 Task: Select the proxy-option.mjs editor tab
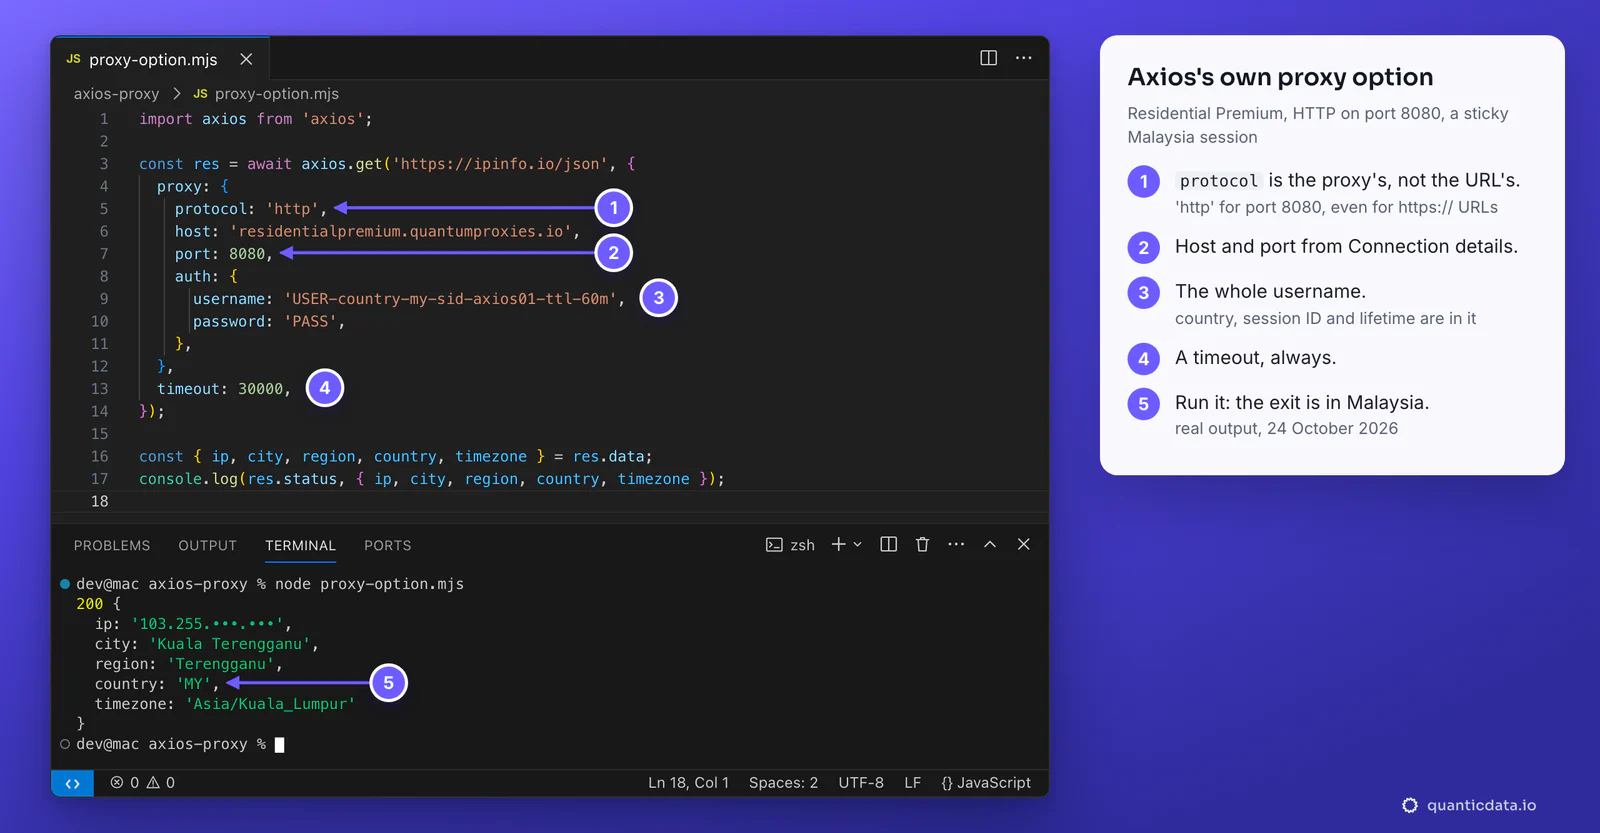point(160,59)
